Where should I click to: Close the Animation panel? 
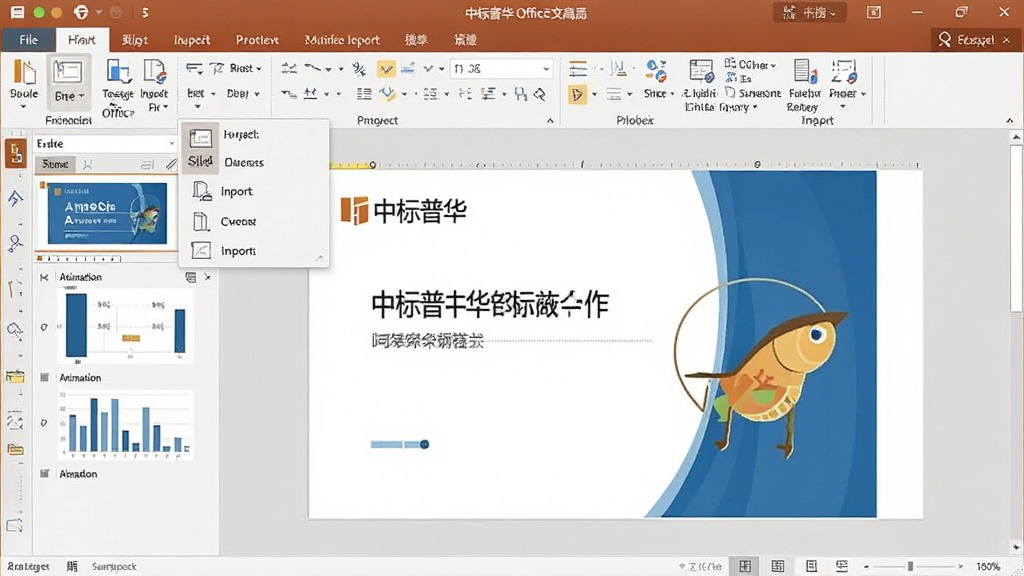click(x=208, y=278)
